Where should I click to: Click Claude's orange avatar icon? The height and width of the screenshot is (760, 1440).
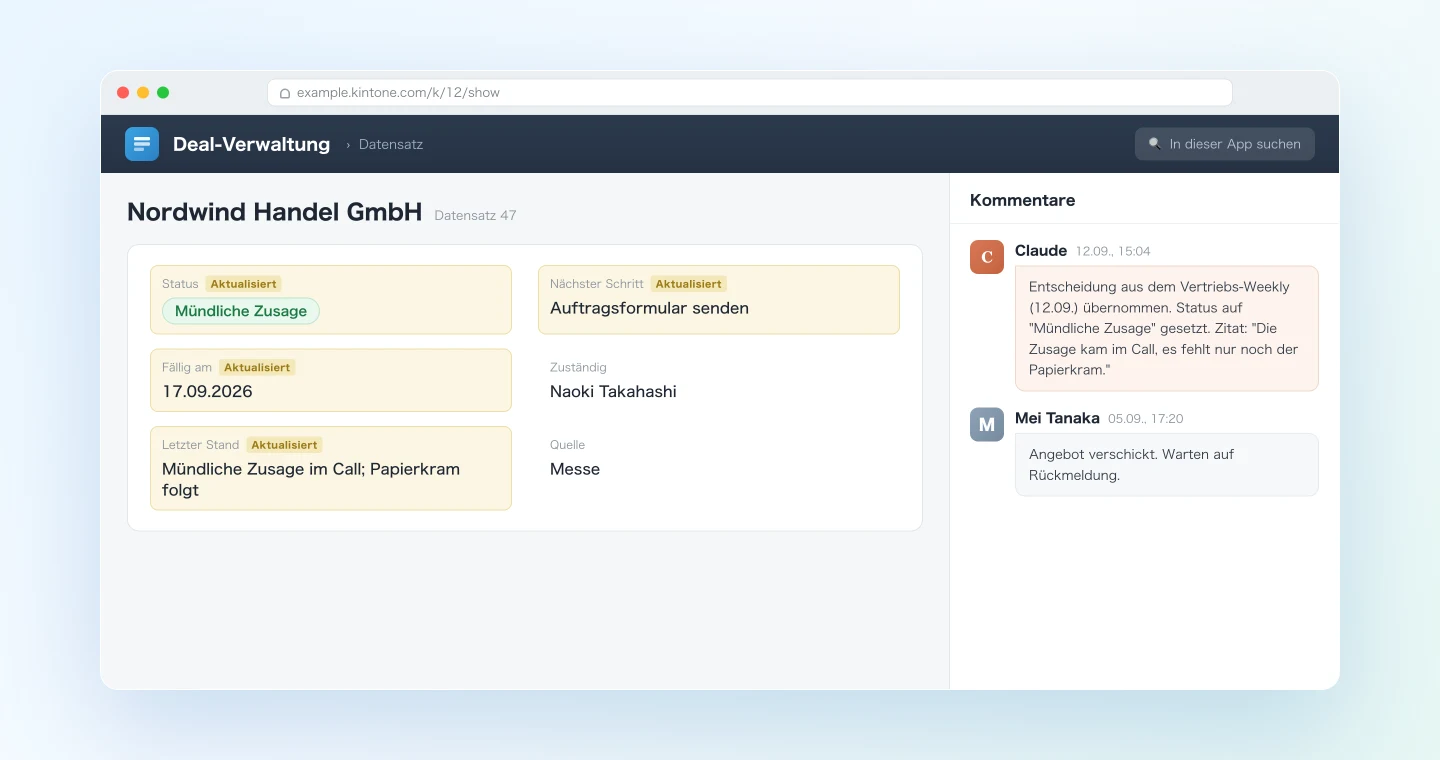[x=987, y=257]
